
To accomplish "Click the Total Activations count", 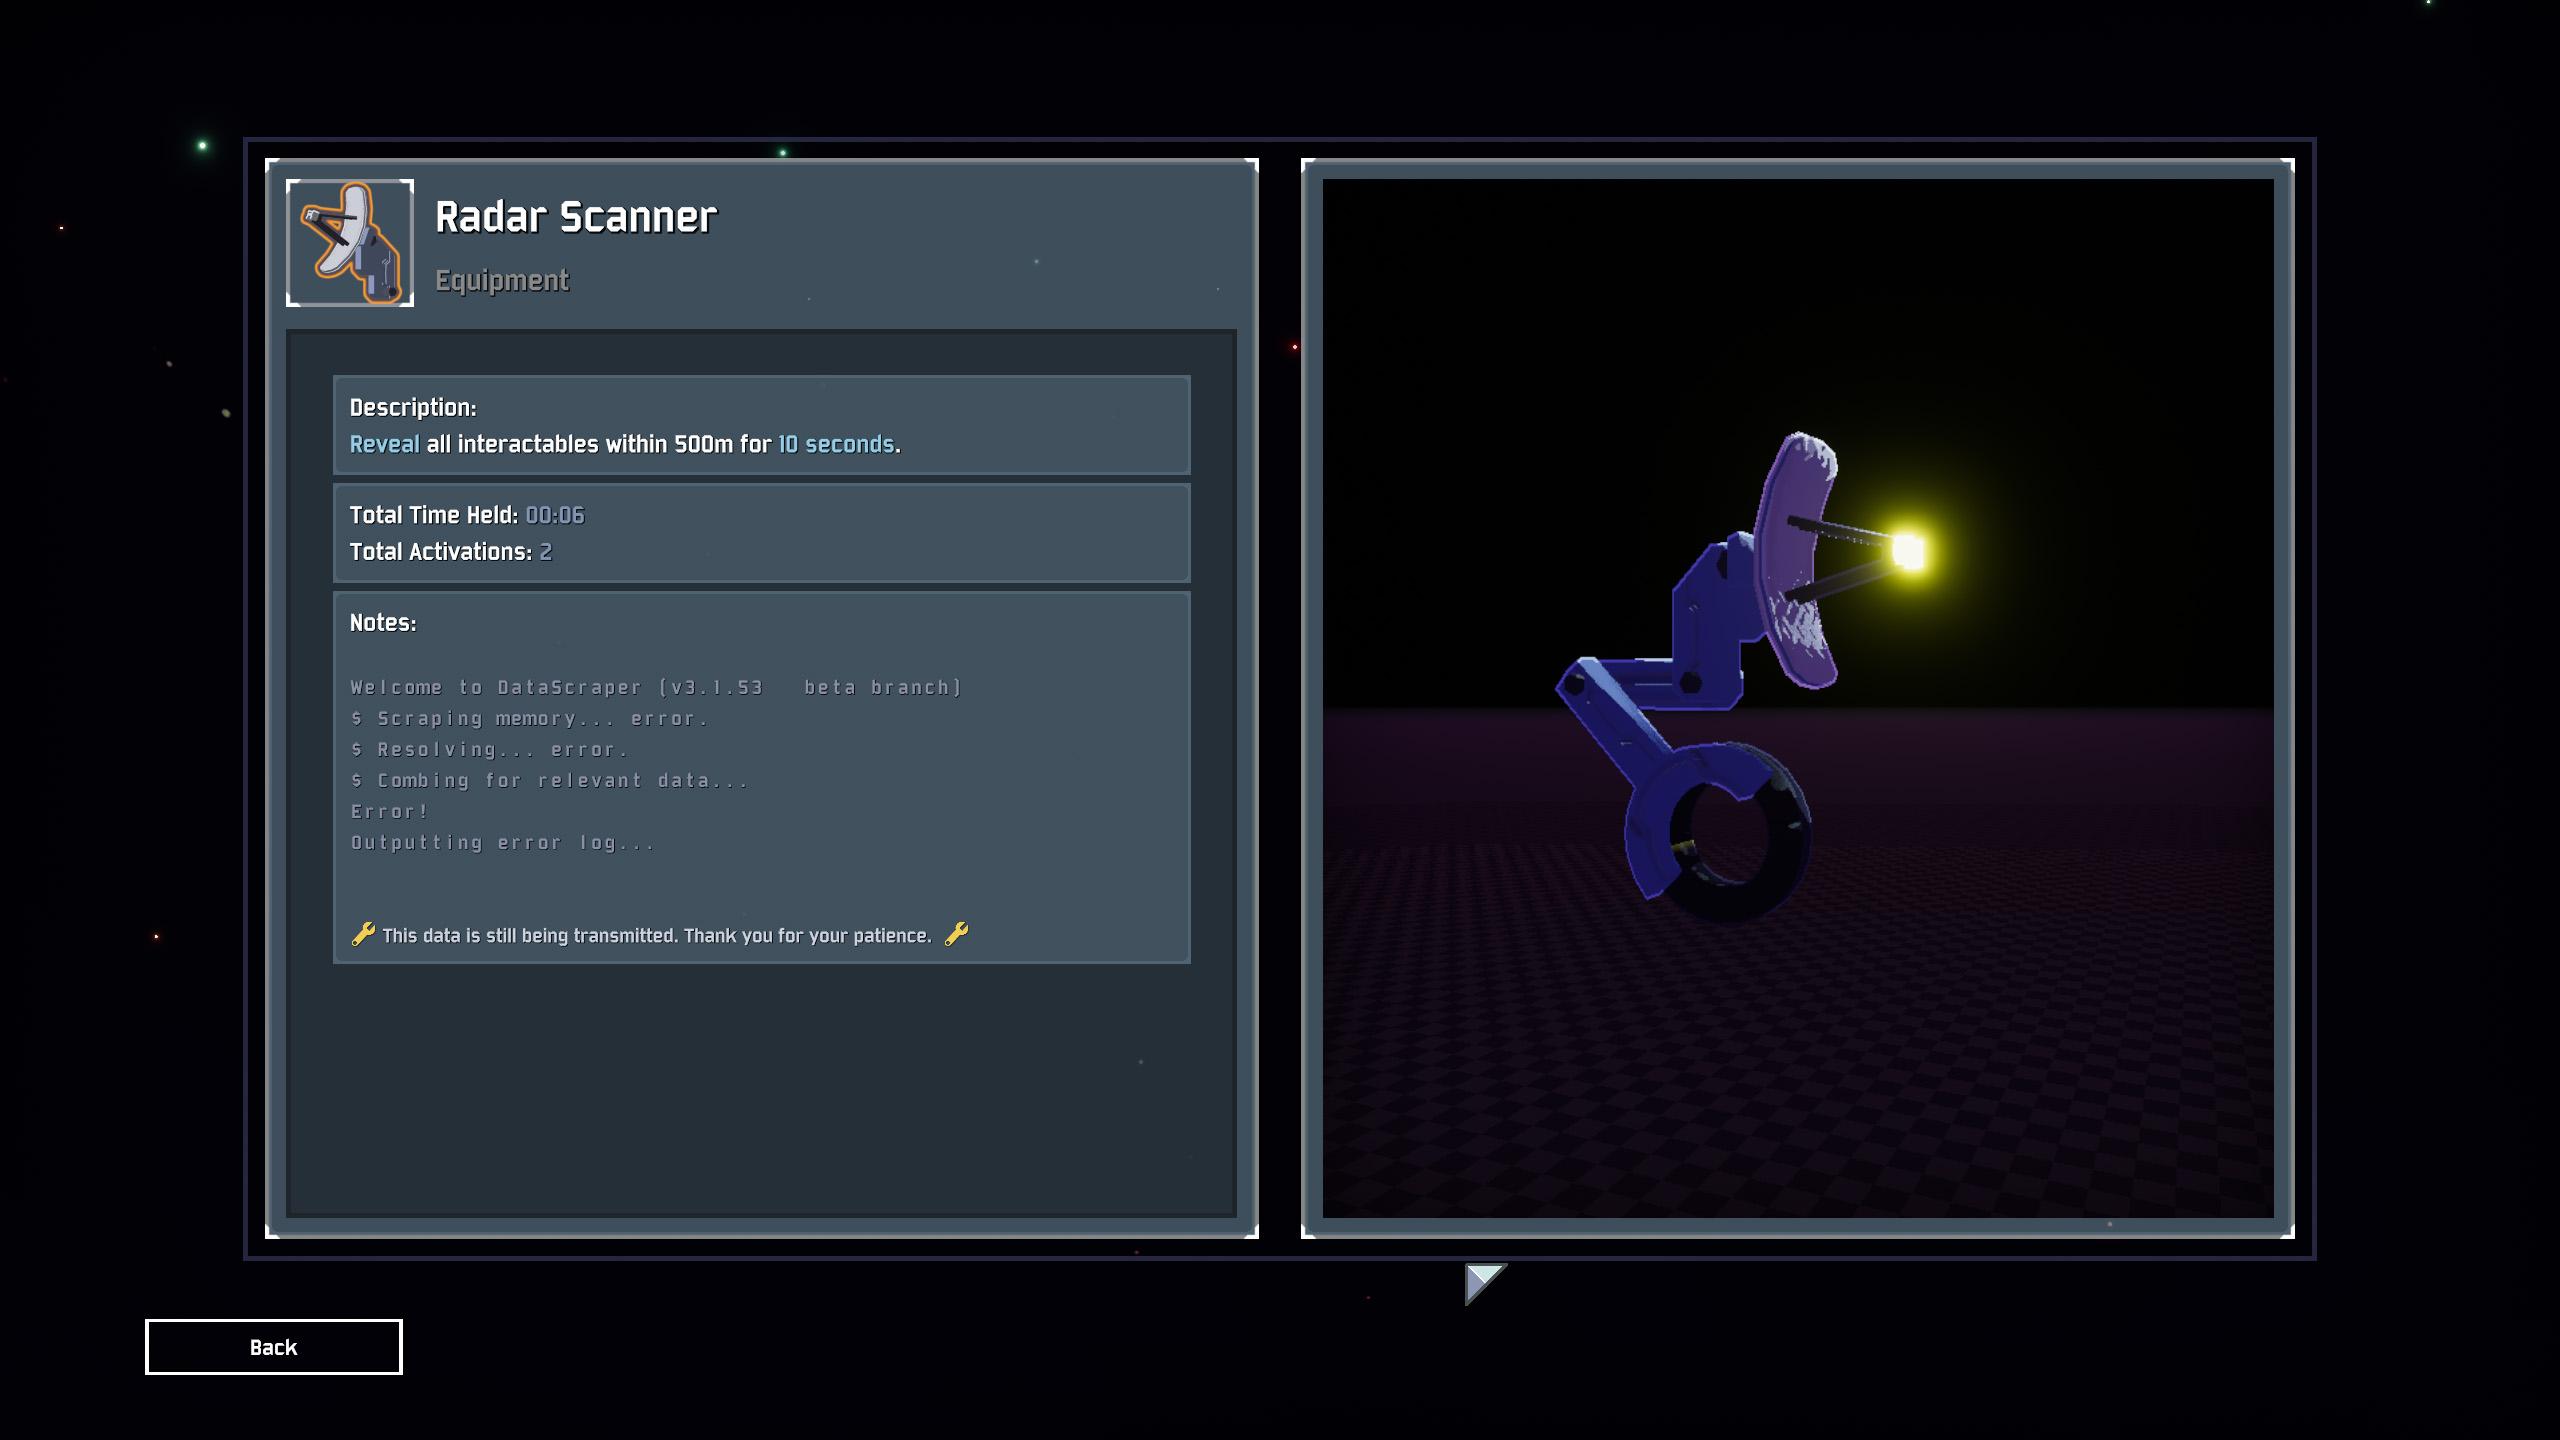I will pos(546,552).
